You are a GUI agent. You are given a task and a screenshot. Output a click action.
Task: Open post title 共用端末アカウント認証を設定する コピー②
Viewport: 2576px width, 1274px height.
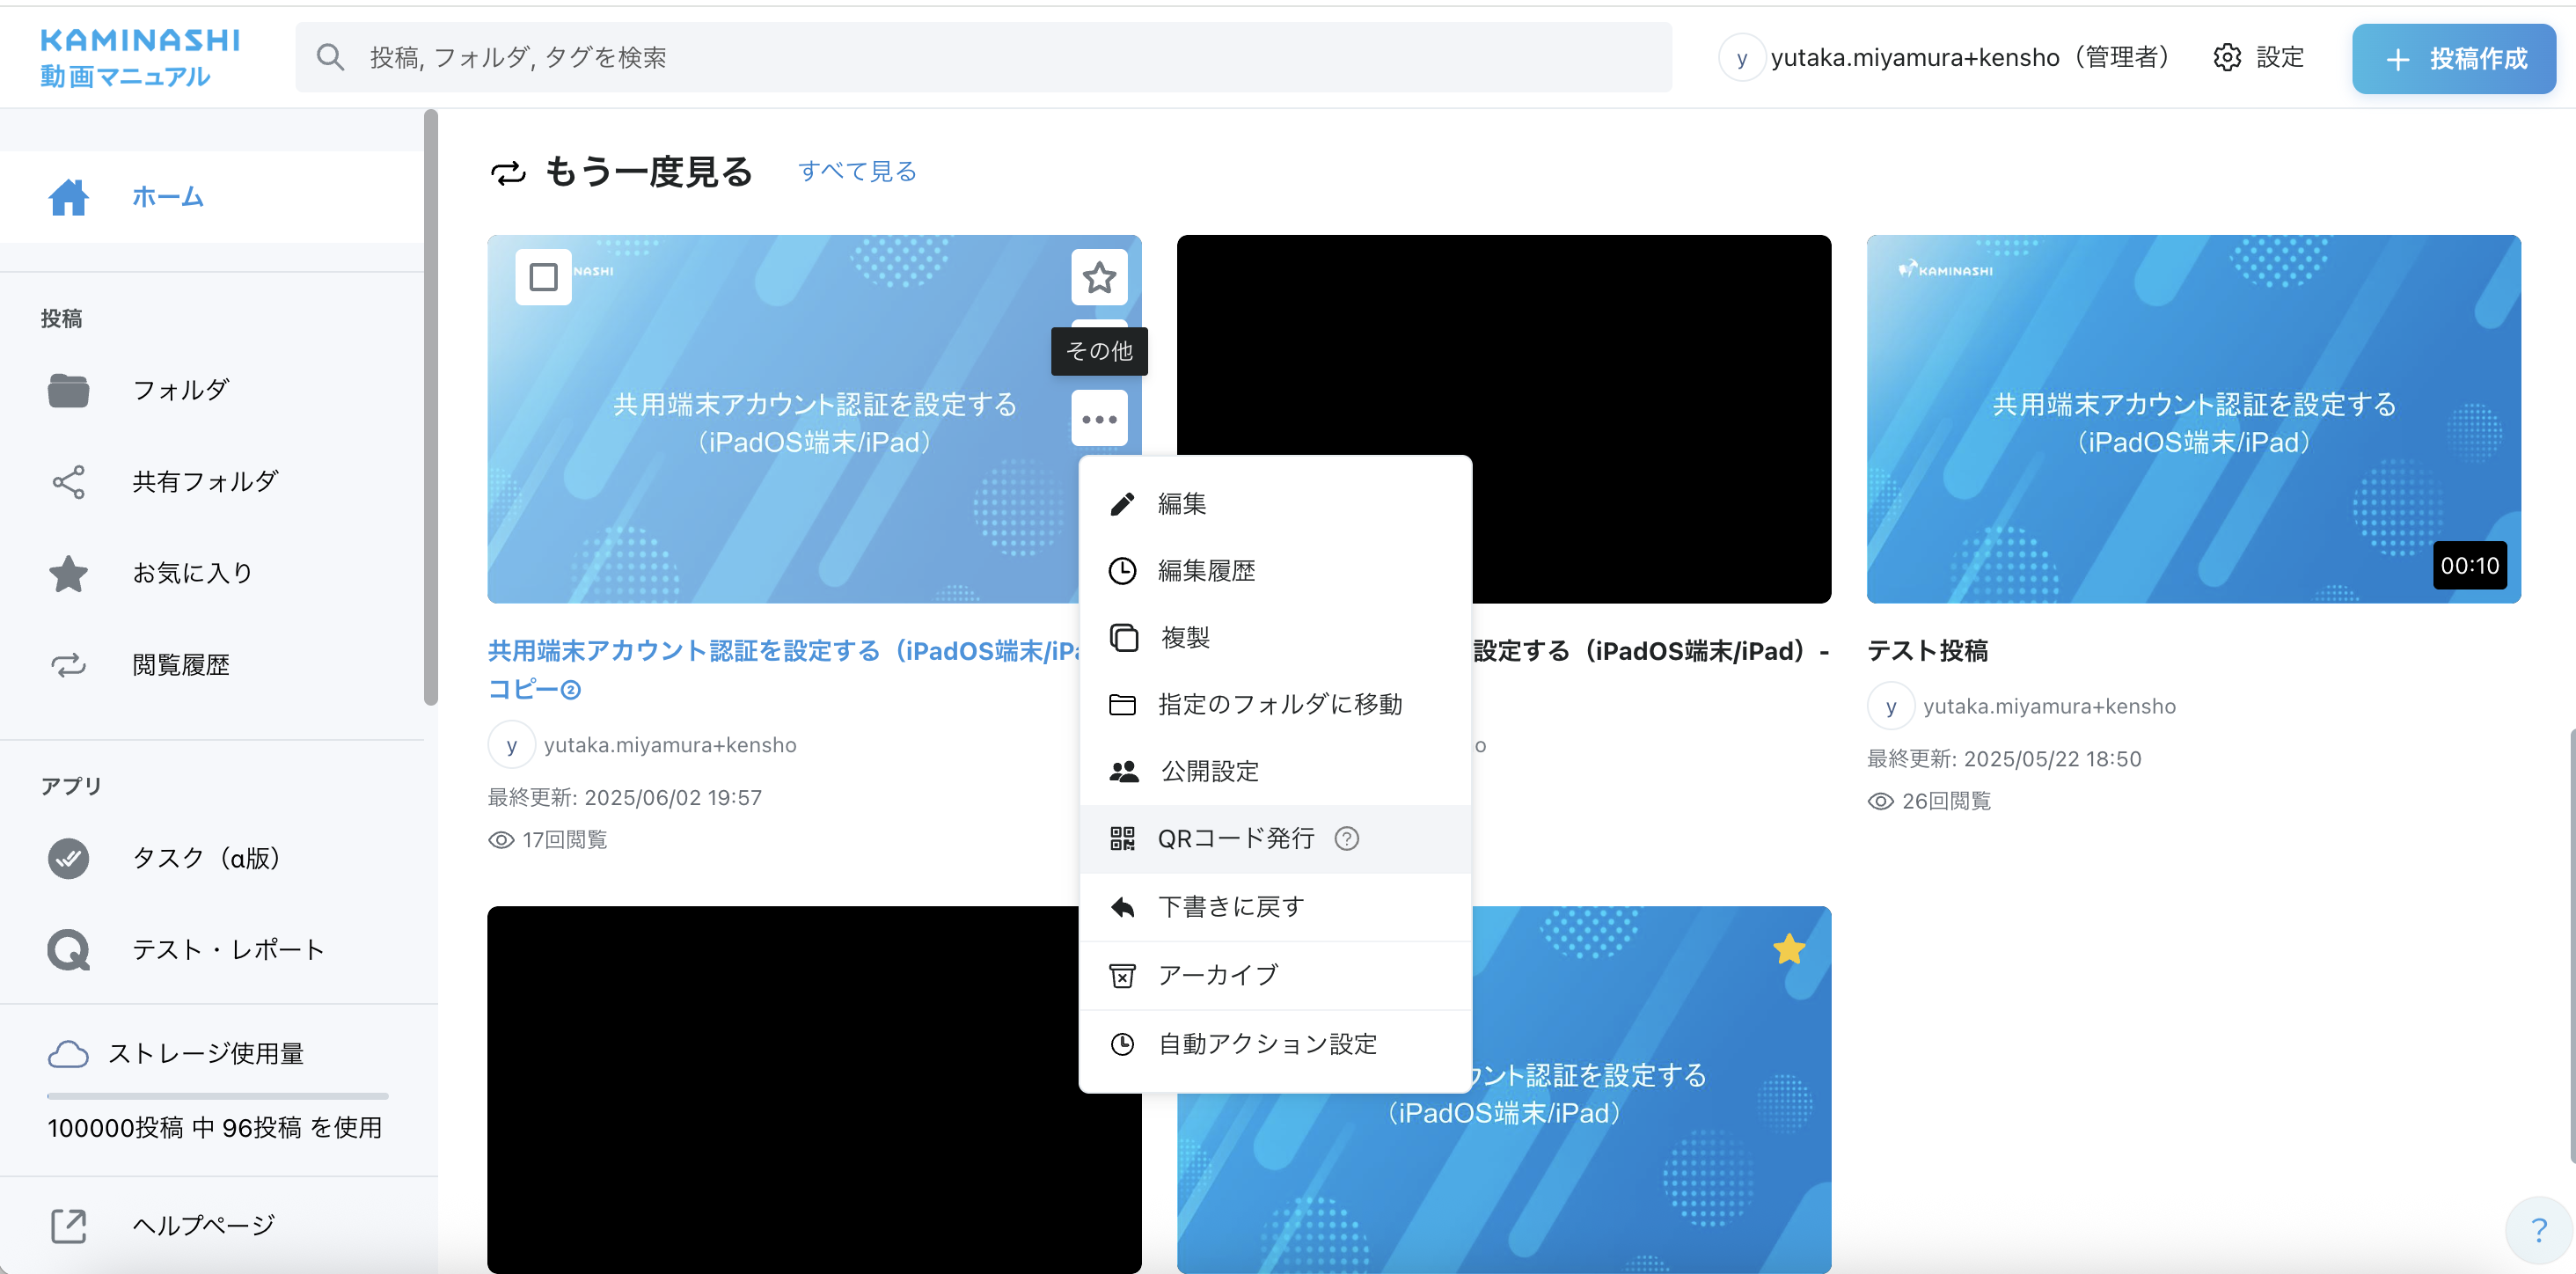pyautogui.click(x=783, y=670)
